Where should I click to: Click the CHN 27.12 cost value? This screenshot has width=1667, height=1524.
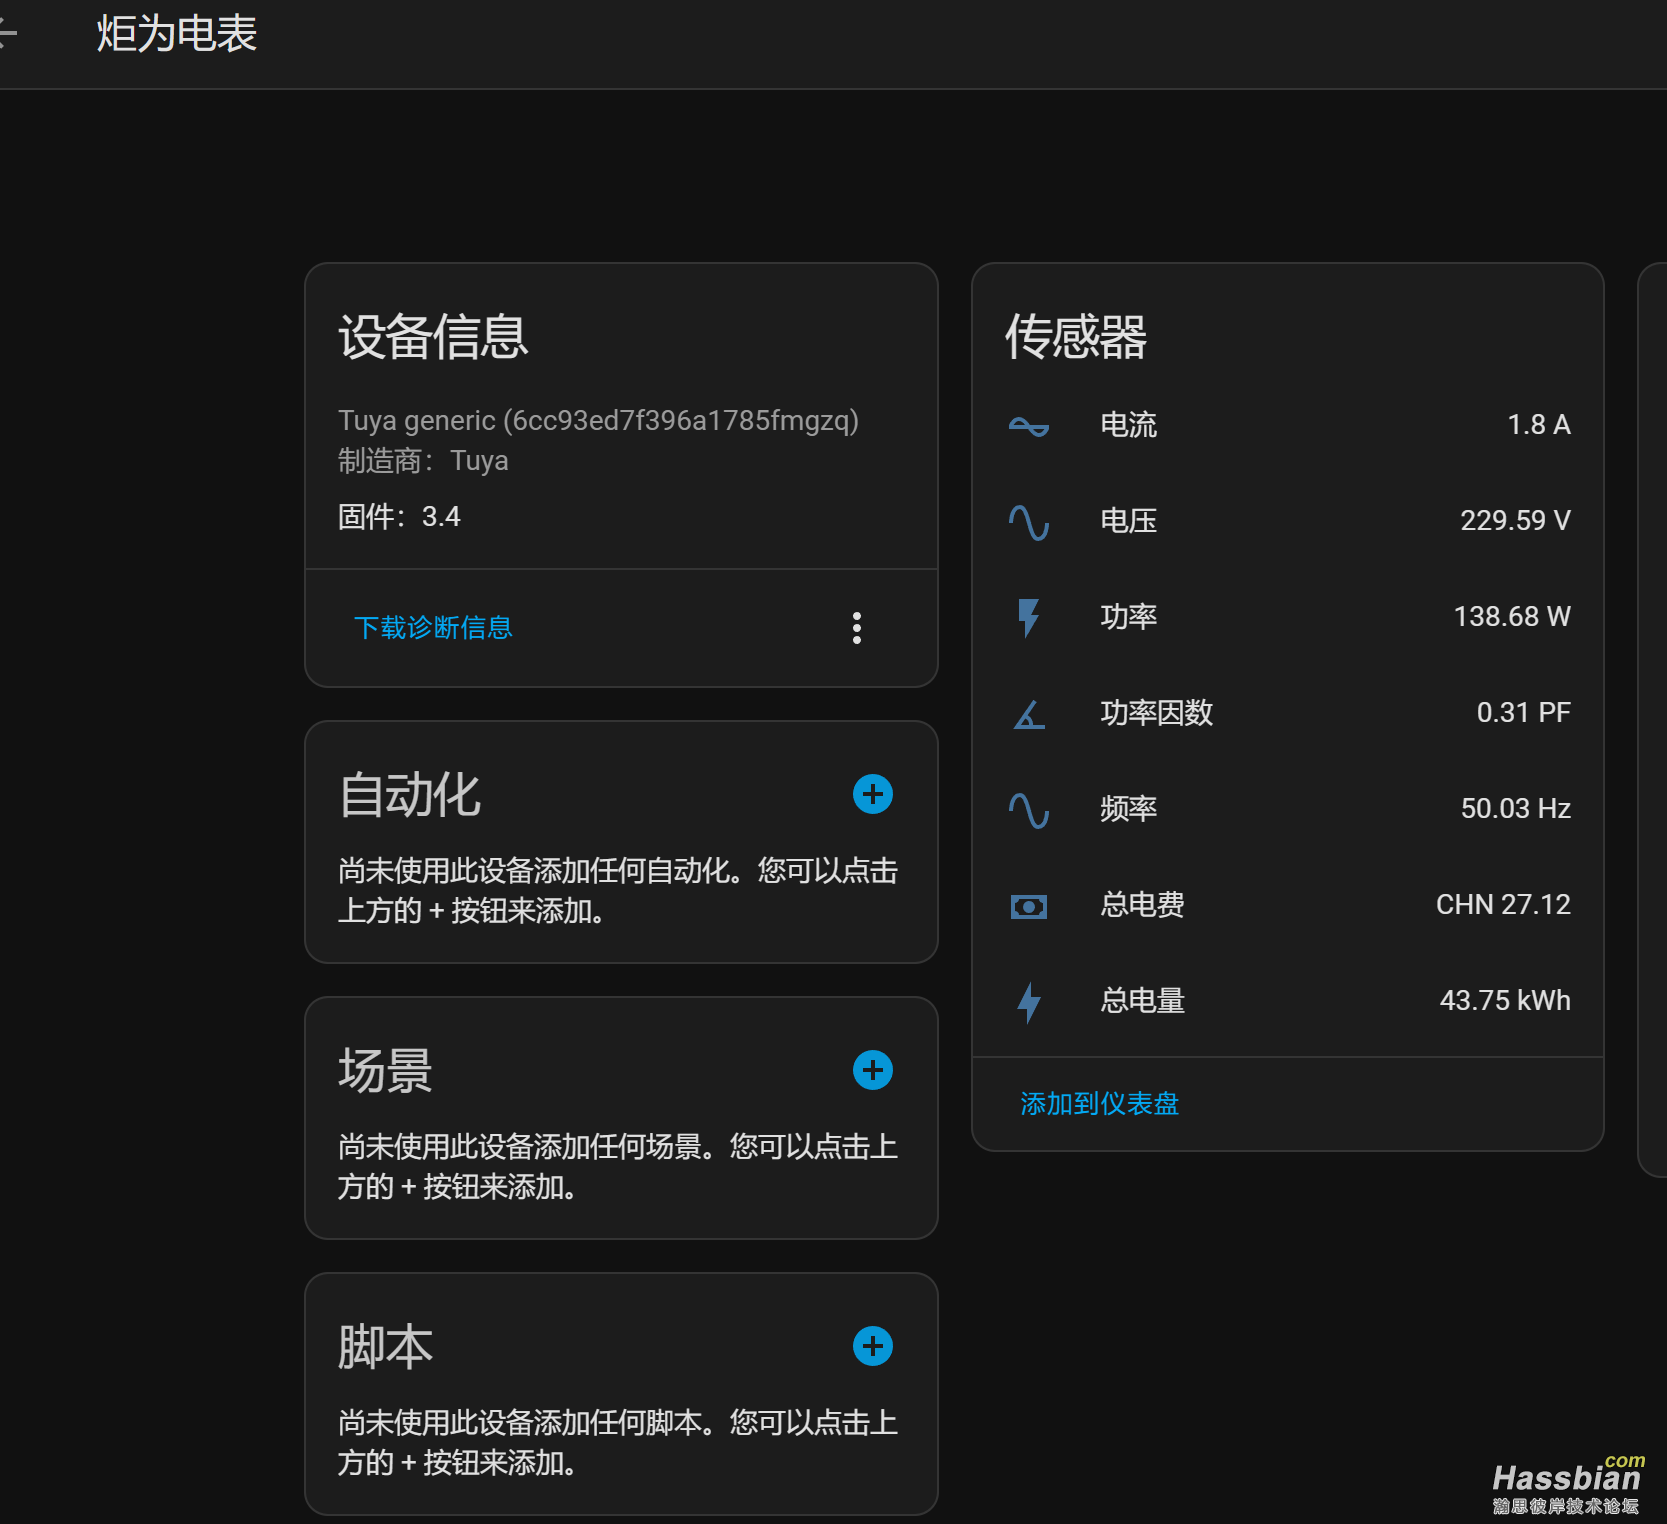[x=1503, y=905]
